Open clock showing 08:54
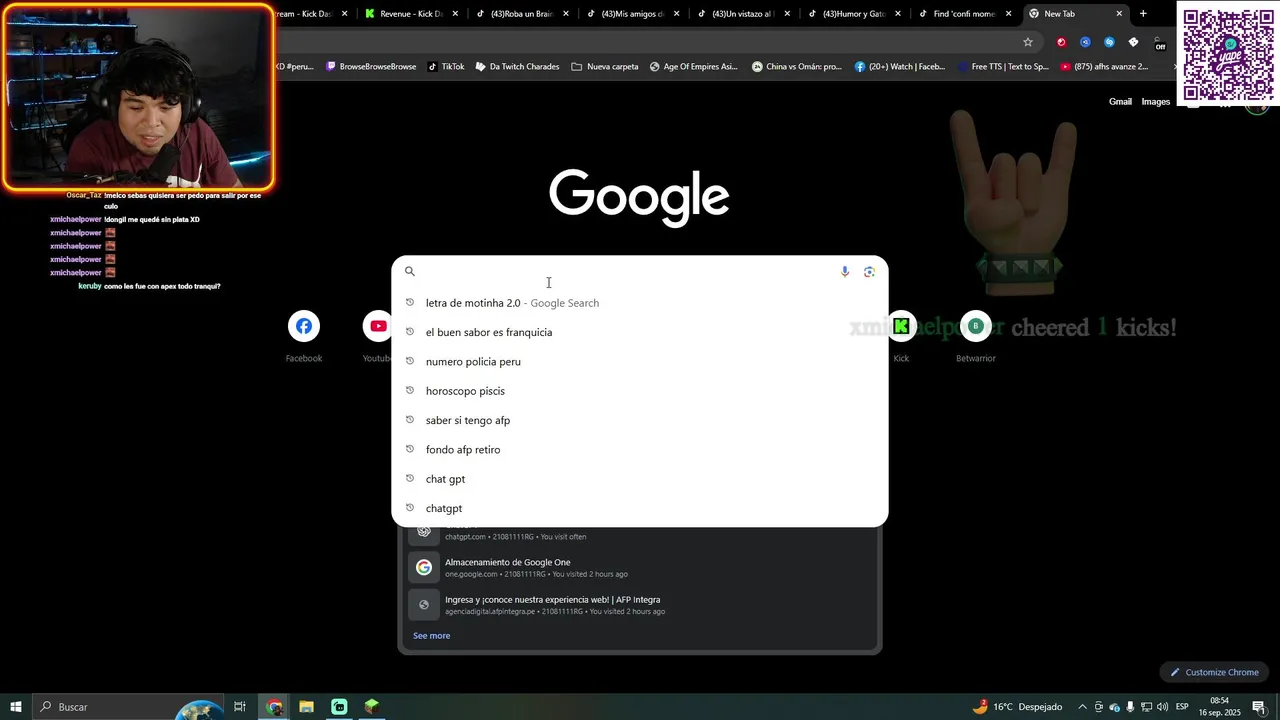 (x=1219, y=707)
